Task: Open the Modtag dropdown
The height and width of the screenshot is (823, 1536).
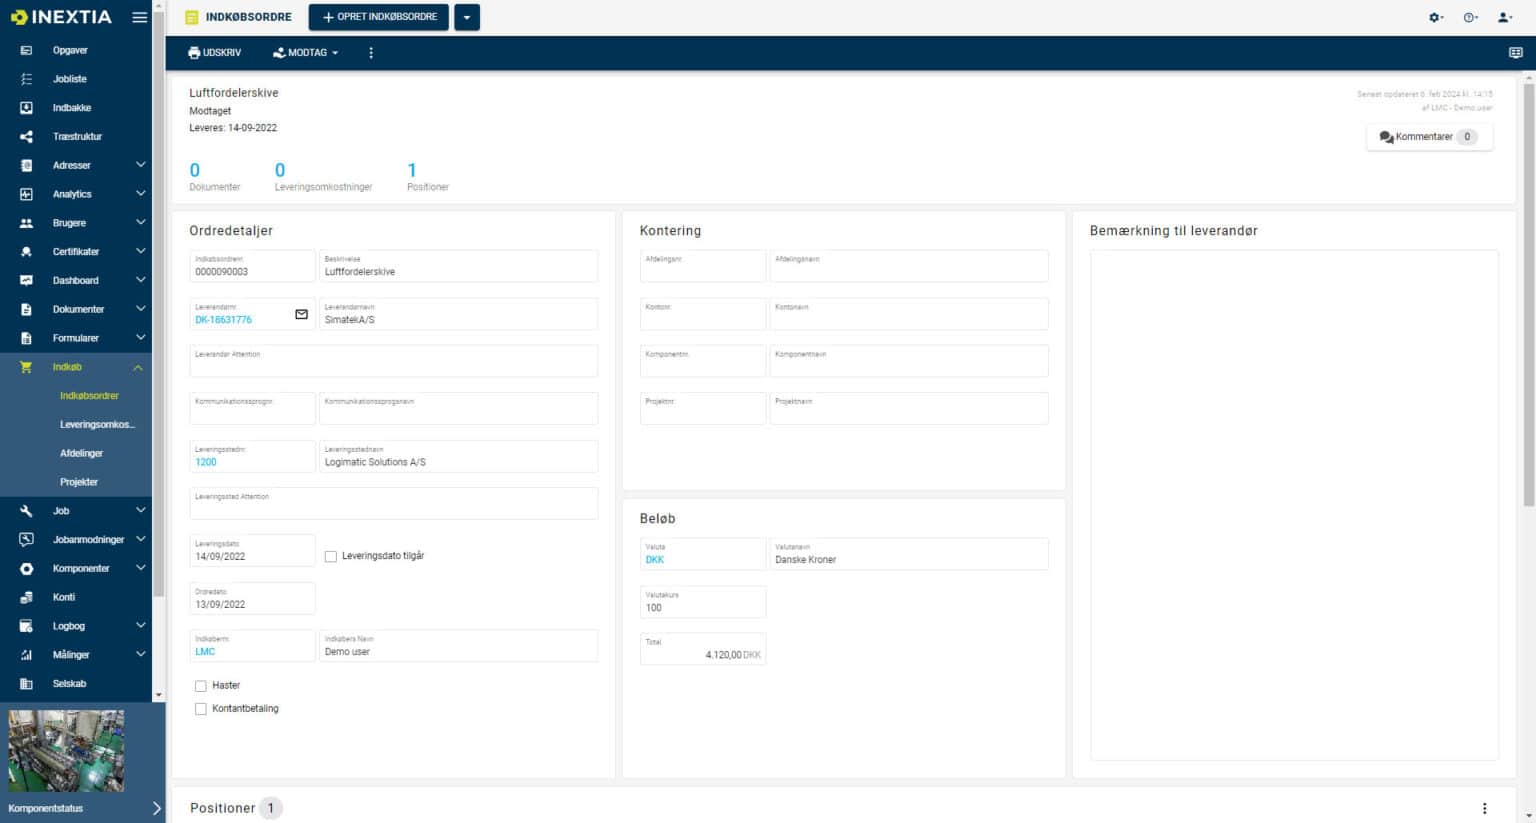Action: (x=306, y=53)
